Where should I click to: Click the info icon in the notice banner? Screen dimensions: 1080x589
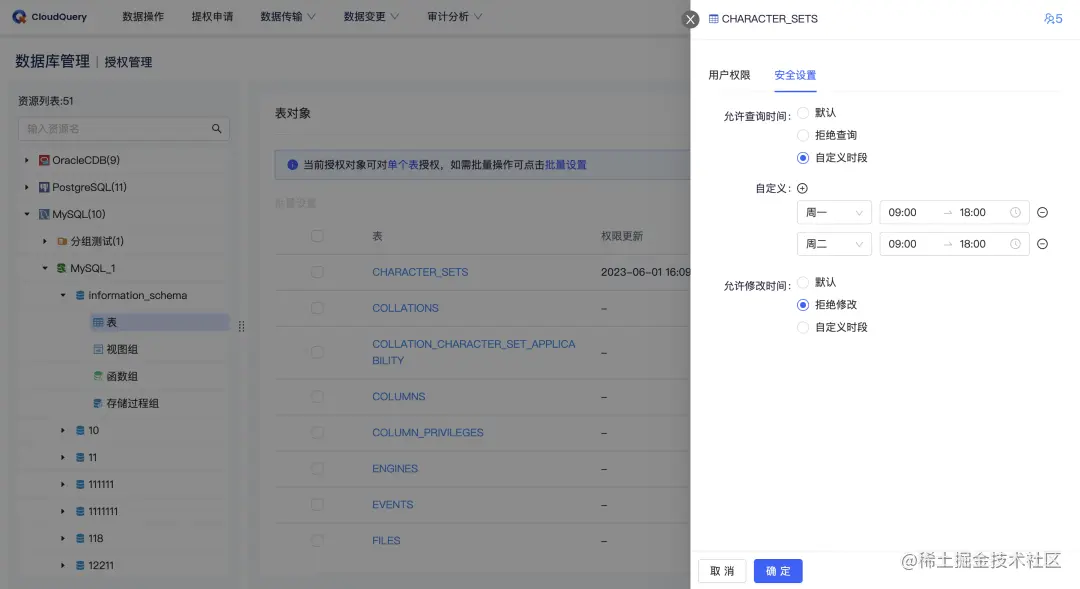click(292, 165)
